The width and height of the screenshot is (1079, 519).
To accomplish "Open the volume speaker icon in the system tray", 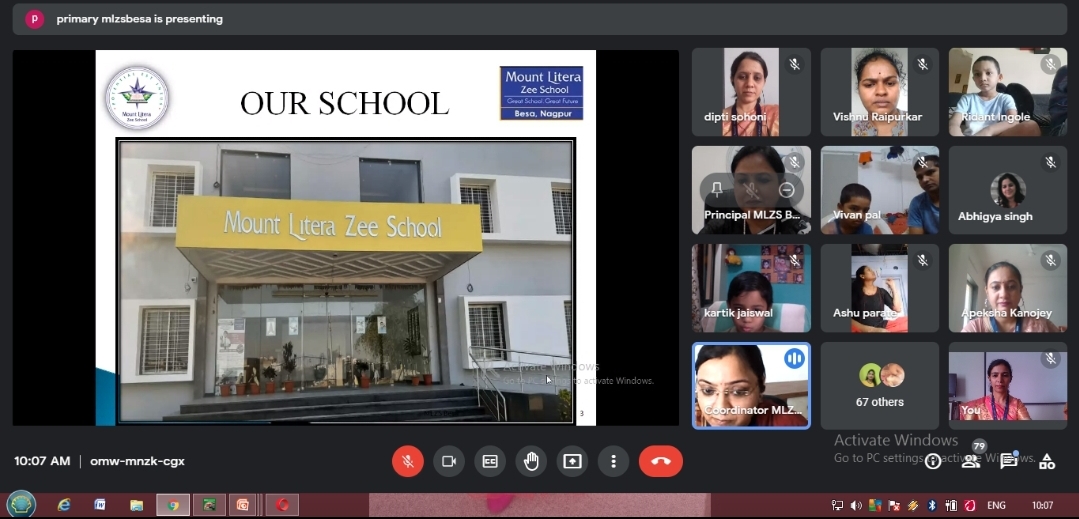I will 856,505.
